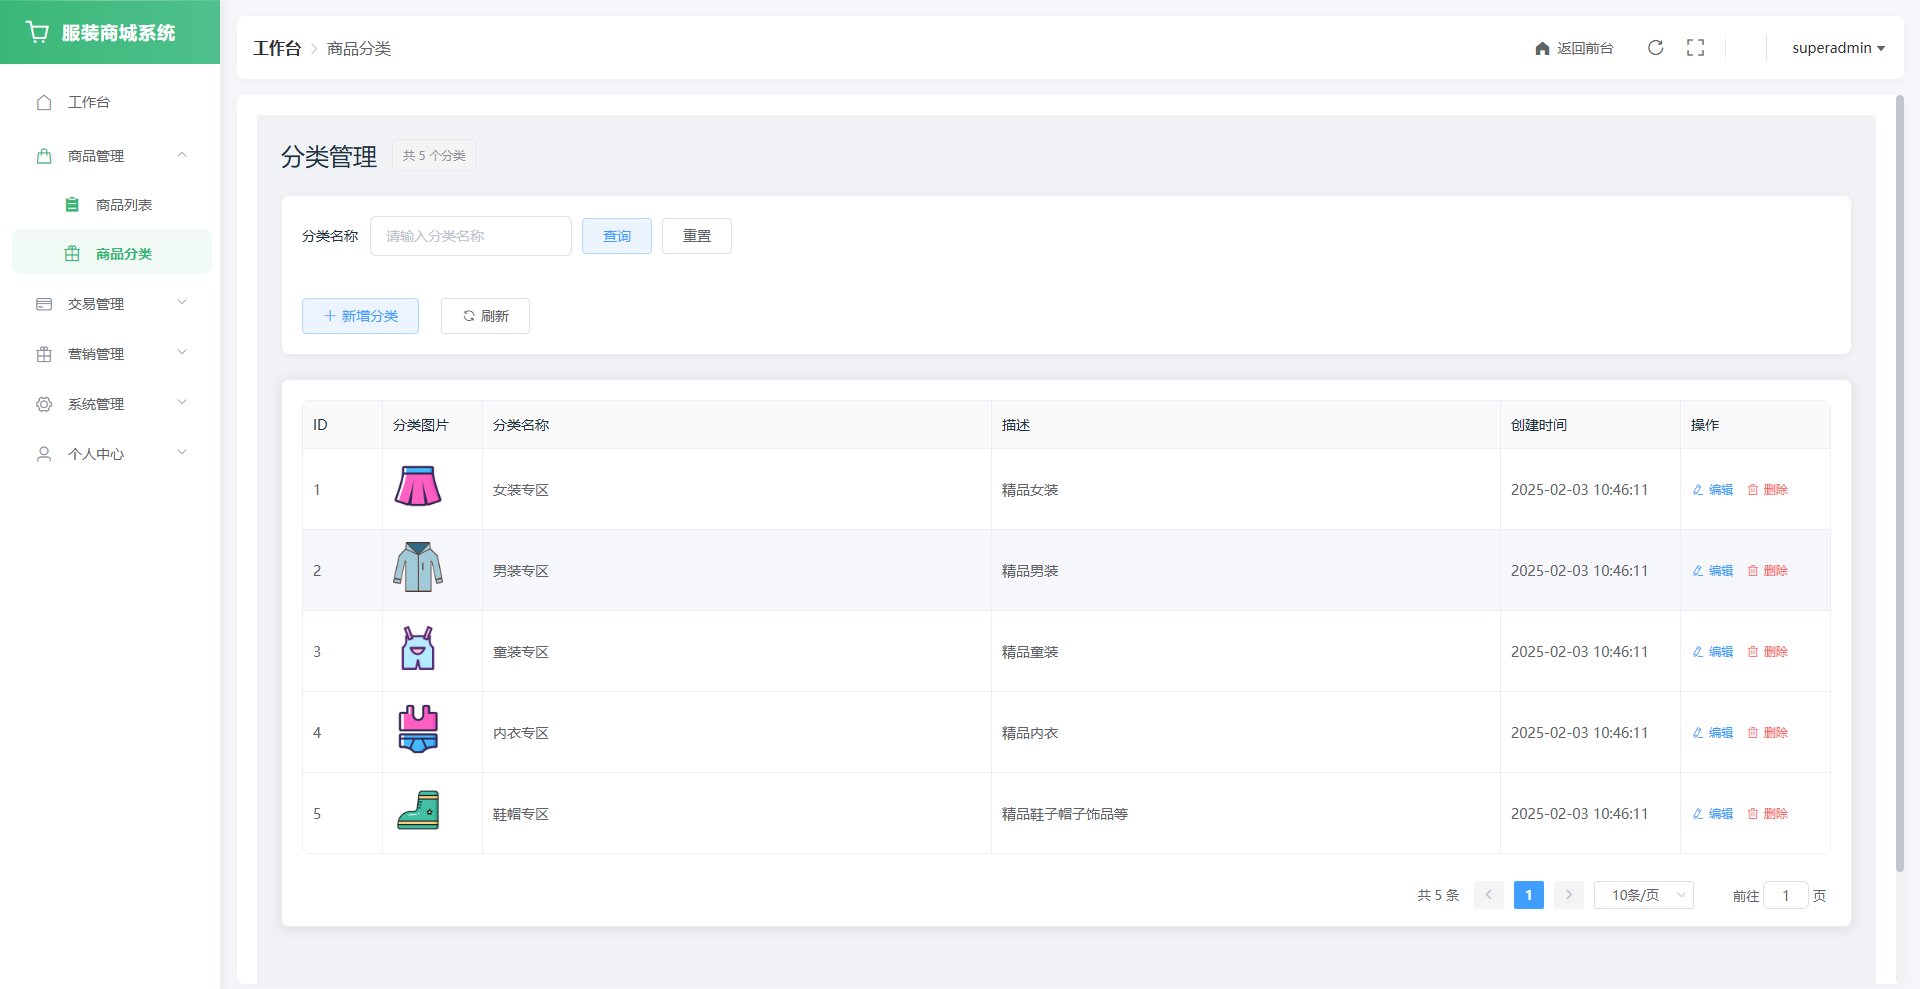Open the 10条/页 page size dropdown
The width and height of the screenshot is (1920, 989).
1643,895
